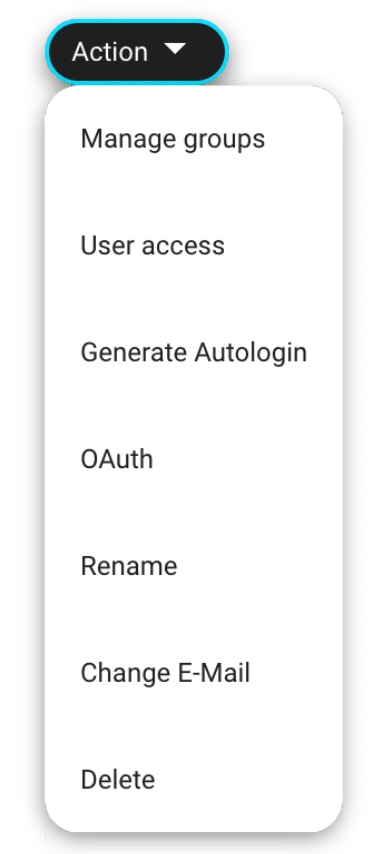Viewport: 388px width, 854px height.
Task: Click the Action label text on dark pill
Action: 110,52
